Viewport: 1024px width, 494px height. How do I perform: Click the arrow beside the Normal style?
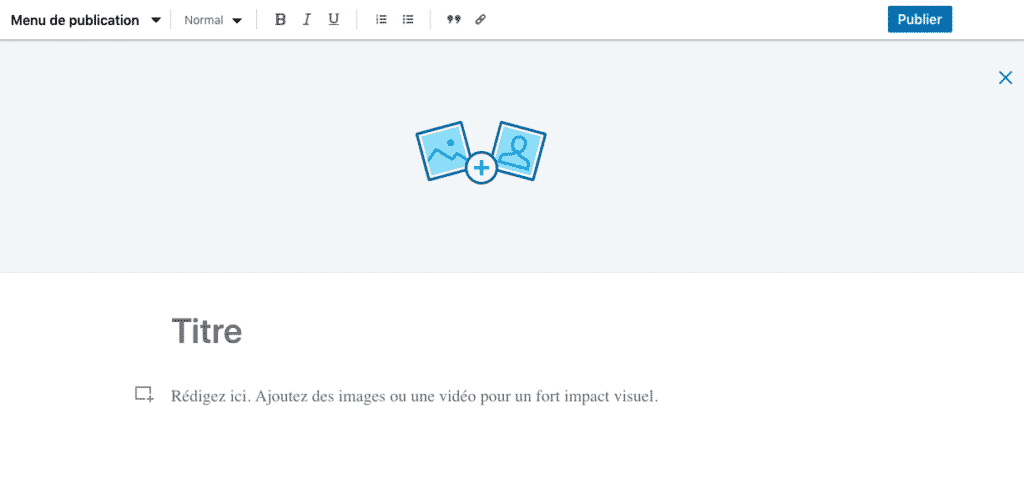coord(237,20)
